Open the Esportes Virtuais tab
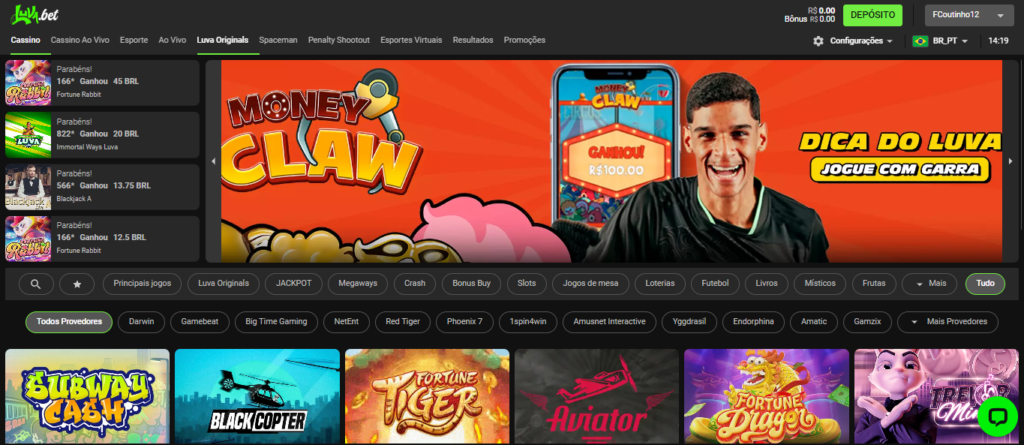 point(411,40)
